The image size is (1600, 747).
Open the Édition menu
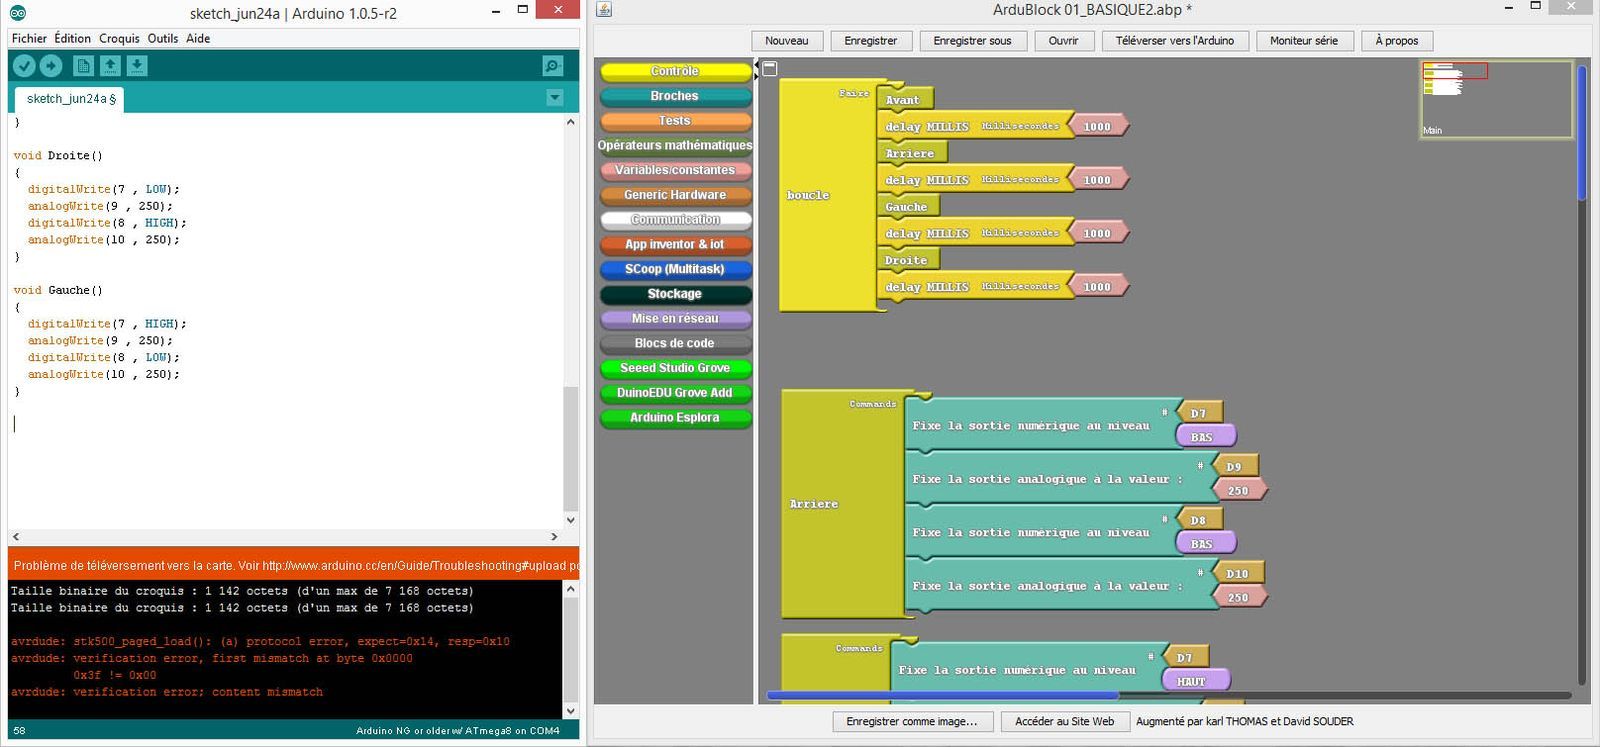(x=72, y=38)
